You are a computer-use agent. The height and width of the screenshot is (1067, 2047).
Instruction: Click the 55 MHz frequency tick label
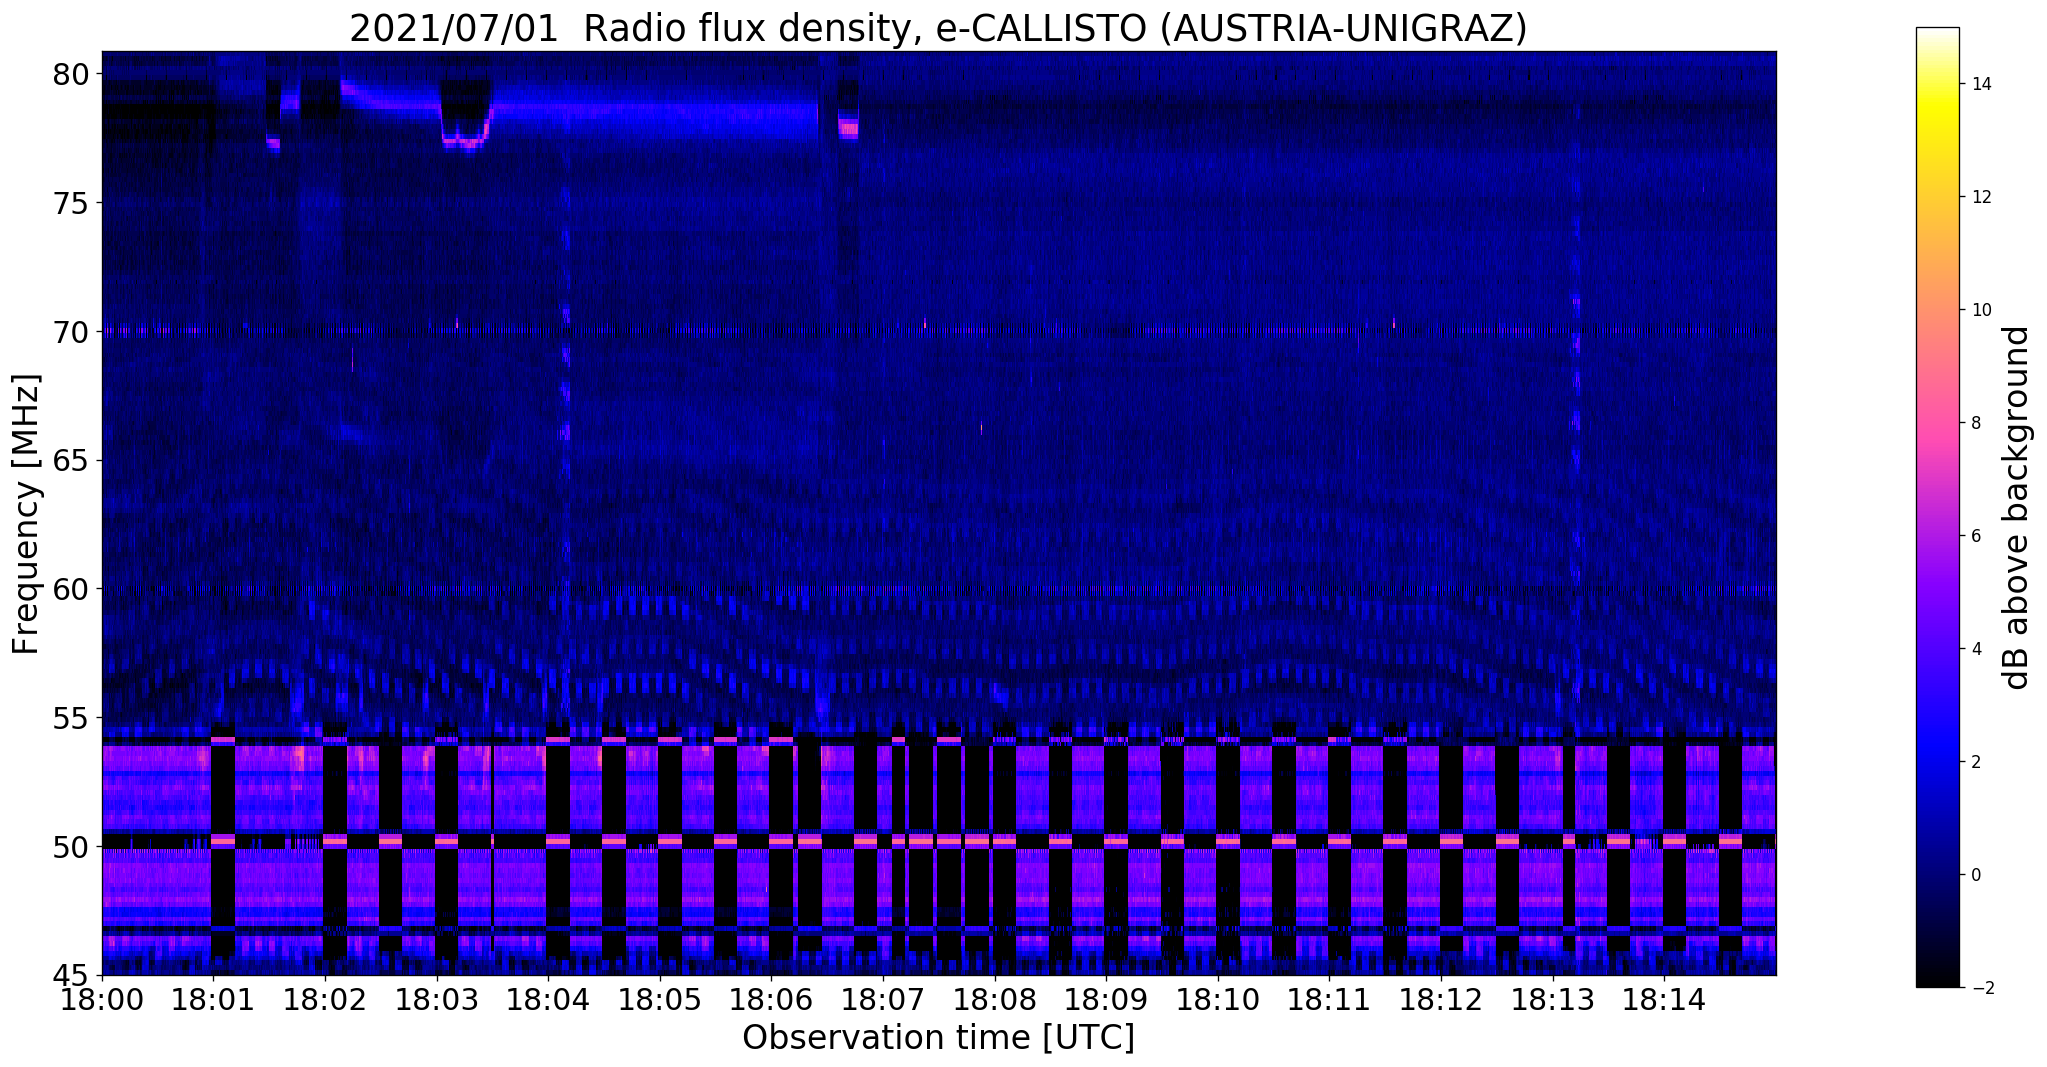70,718
